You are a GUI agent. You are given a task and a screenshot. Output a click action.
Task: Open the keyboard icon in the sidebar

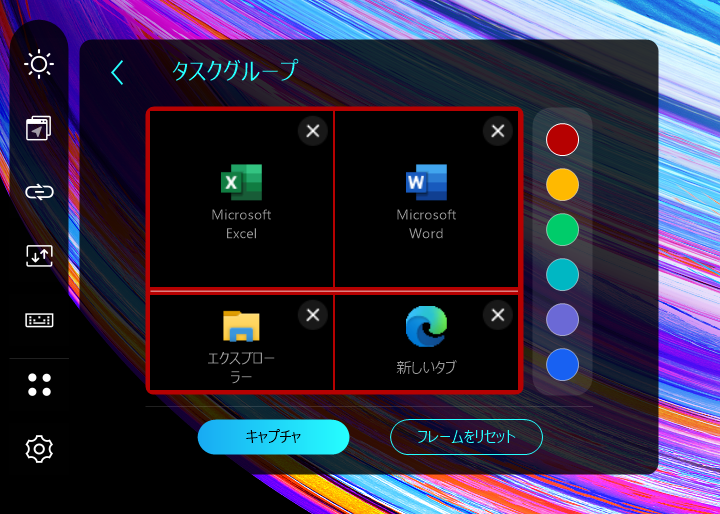click(x=39, y=320)
